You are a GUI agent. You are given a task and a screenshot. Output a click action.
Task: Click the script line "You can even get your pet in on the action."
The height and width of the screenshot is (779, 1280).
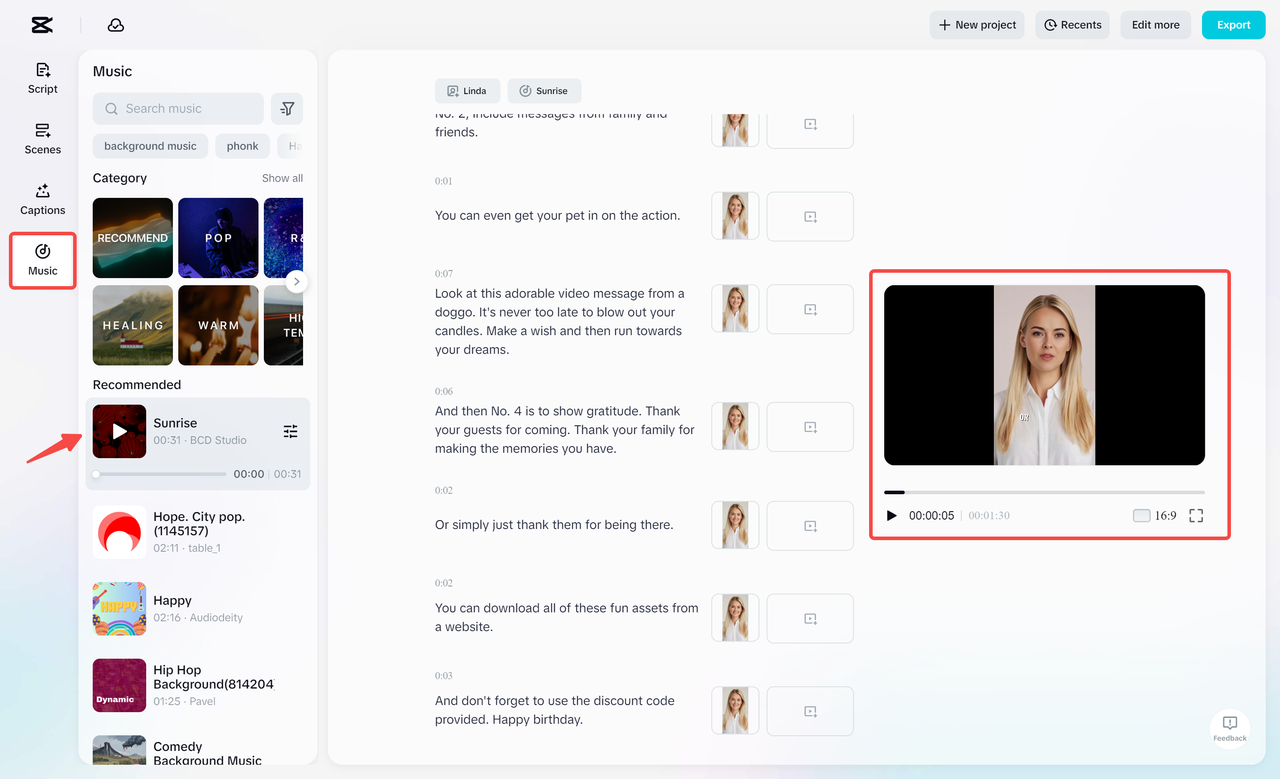point(557,216)
